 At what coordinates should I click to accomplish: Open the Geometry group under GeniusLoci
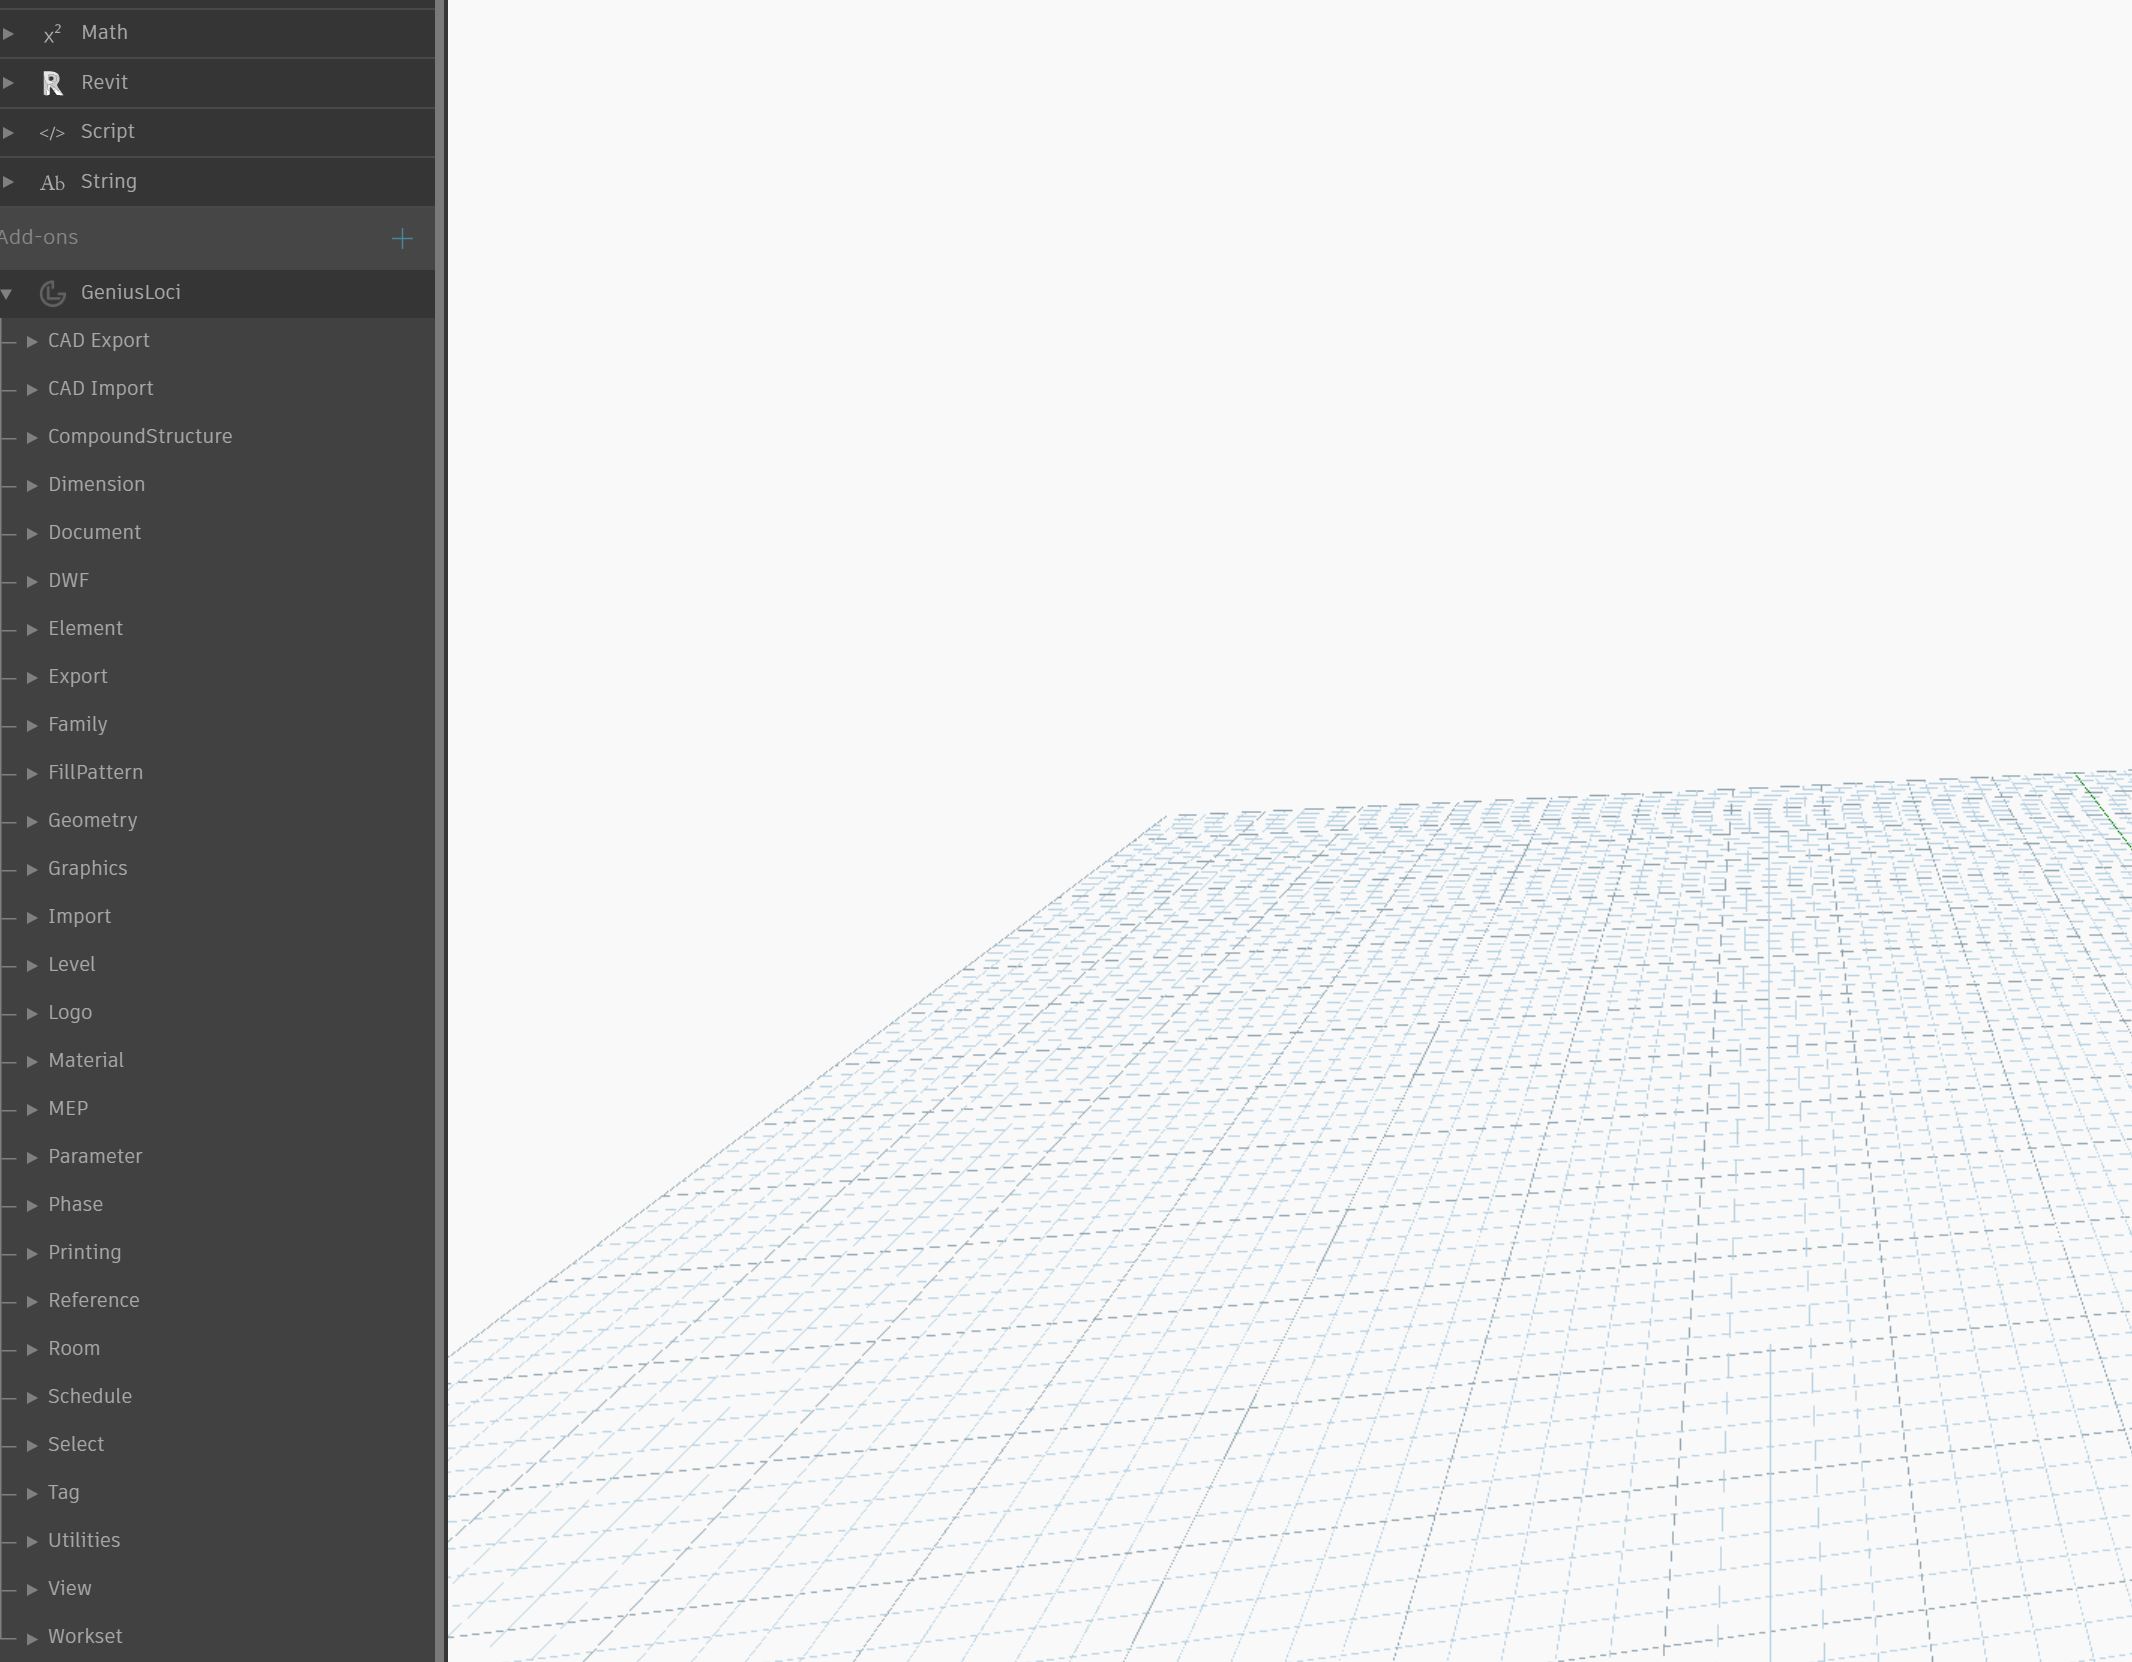92,820
